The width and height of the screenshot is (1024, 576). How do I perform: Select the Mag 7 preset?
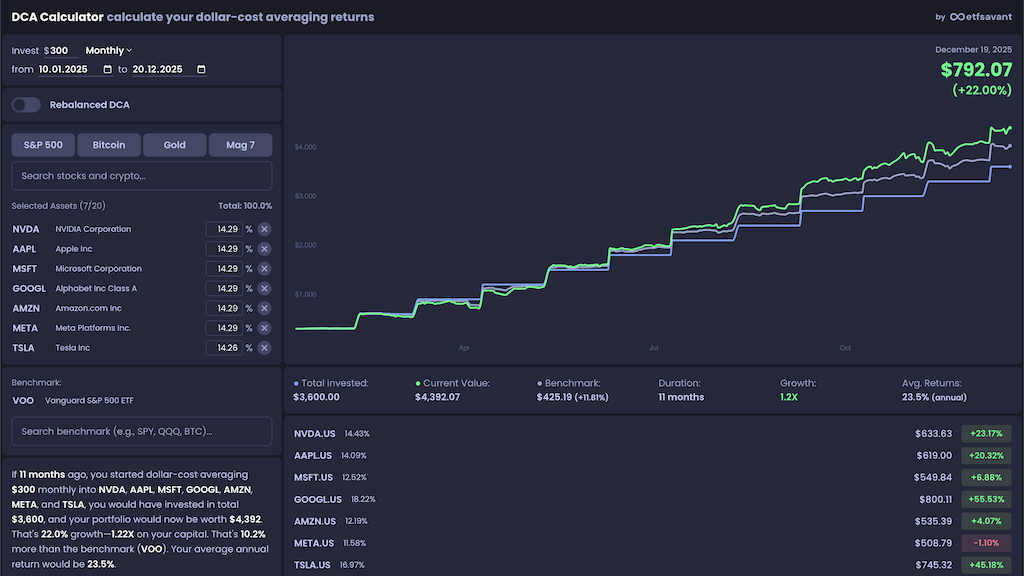click(x=240, y=144)
